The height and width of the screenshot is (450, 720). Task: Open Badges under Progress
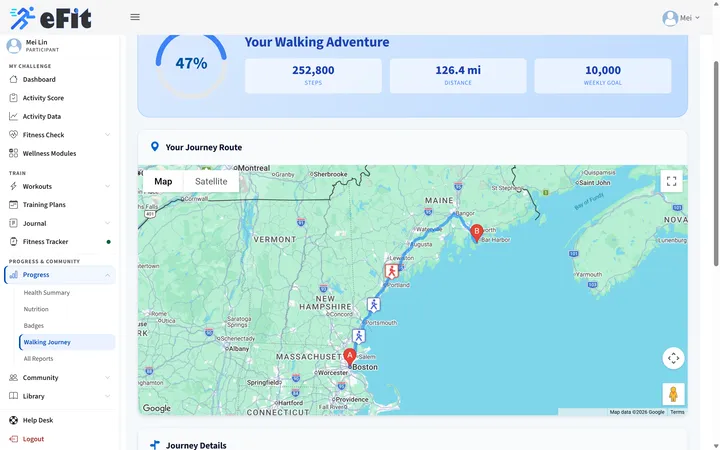click(34, 326)
